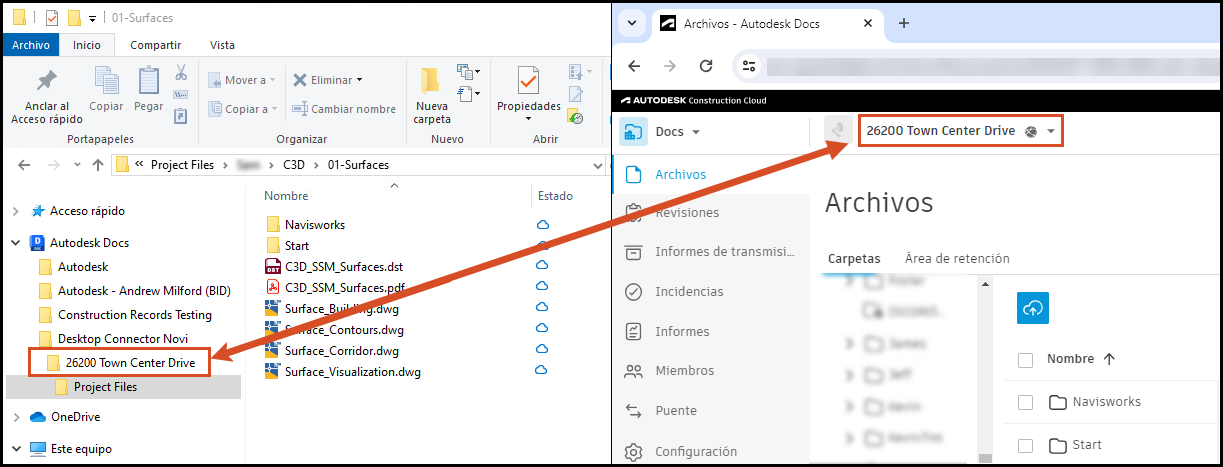
Task: Click the file history icon in Abrir group
Action: 575,116
